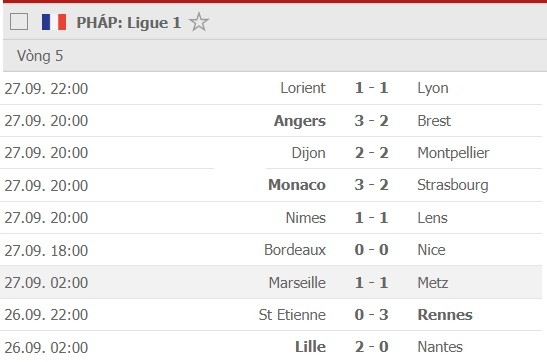Click the Nantes team name
547x362 pixels.
coord(440,347)
